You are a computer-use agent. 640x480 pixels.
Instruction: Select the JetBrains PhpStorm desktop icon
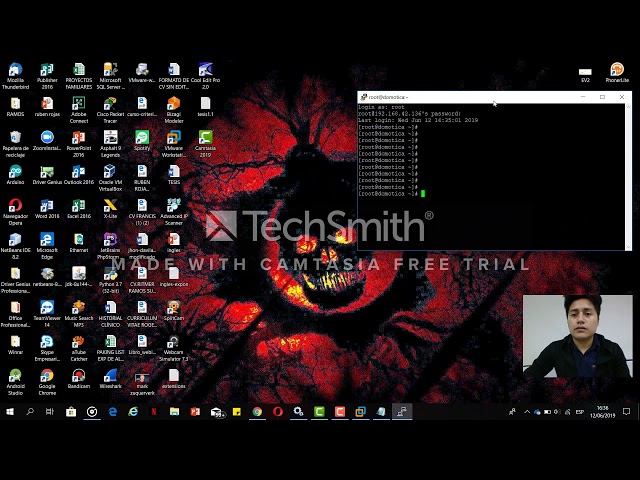110,246
